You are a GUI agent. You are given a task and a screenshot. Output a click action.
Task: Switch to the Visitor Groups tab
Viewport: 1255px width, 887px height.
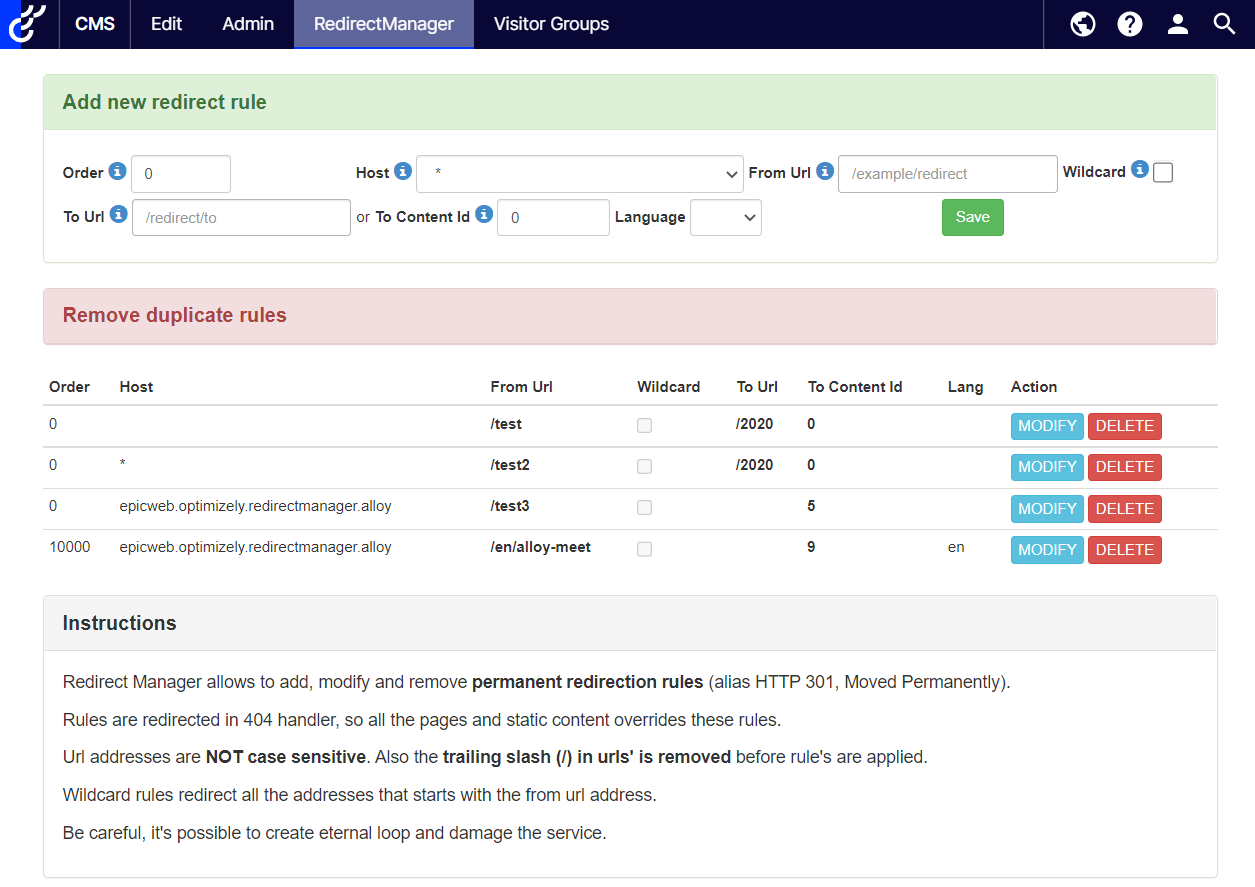click(x=551, y=24)
